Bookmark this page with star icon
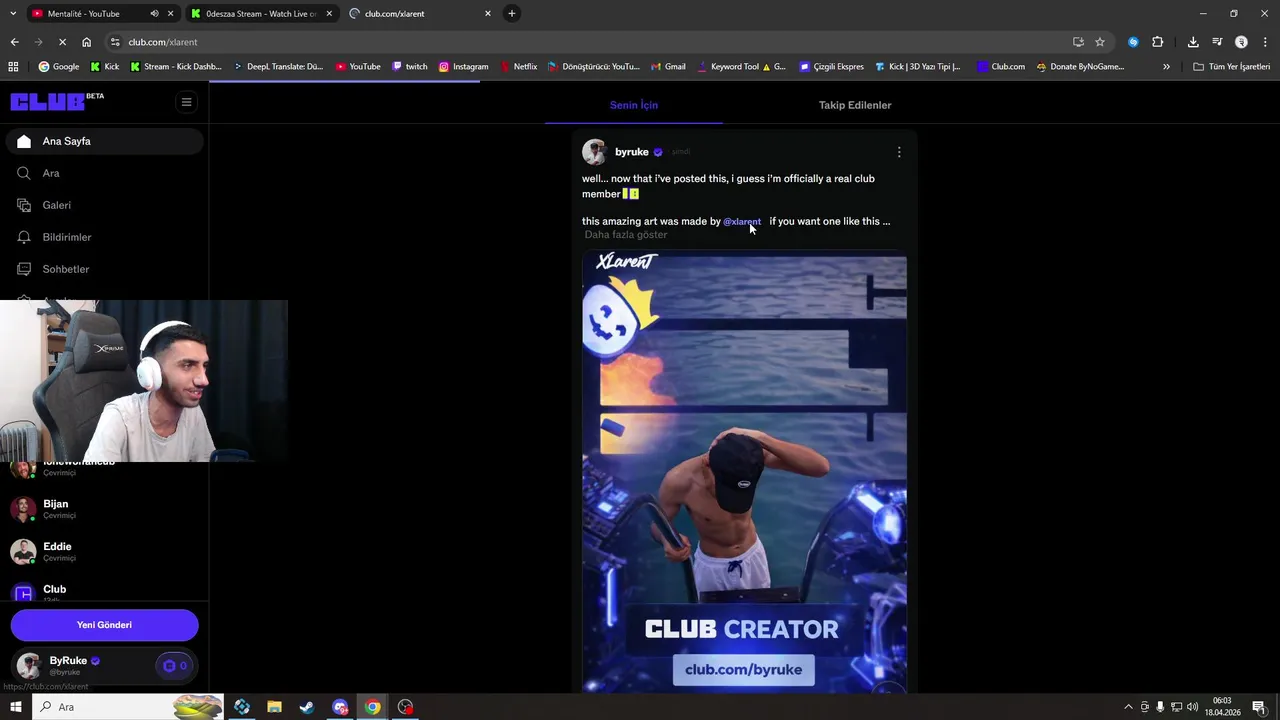This screenshot has width=1280, height=720. pyautogui.click(x=1100, y=42)
